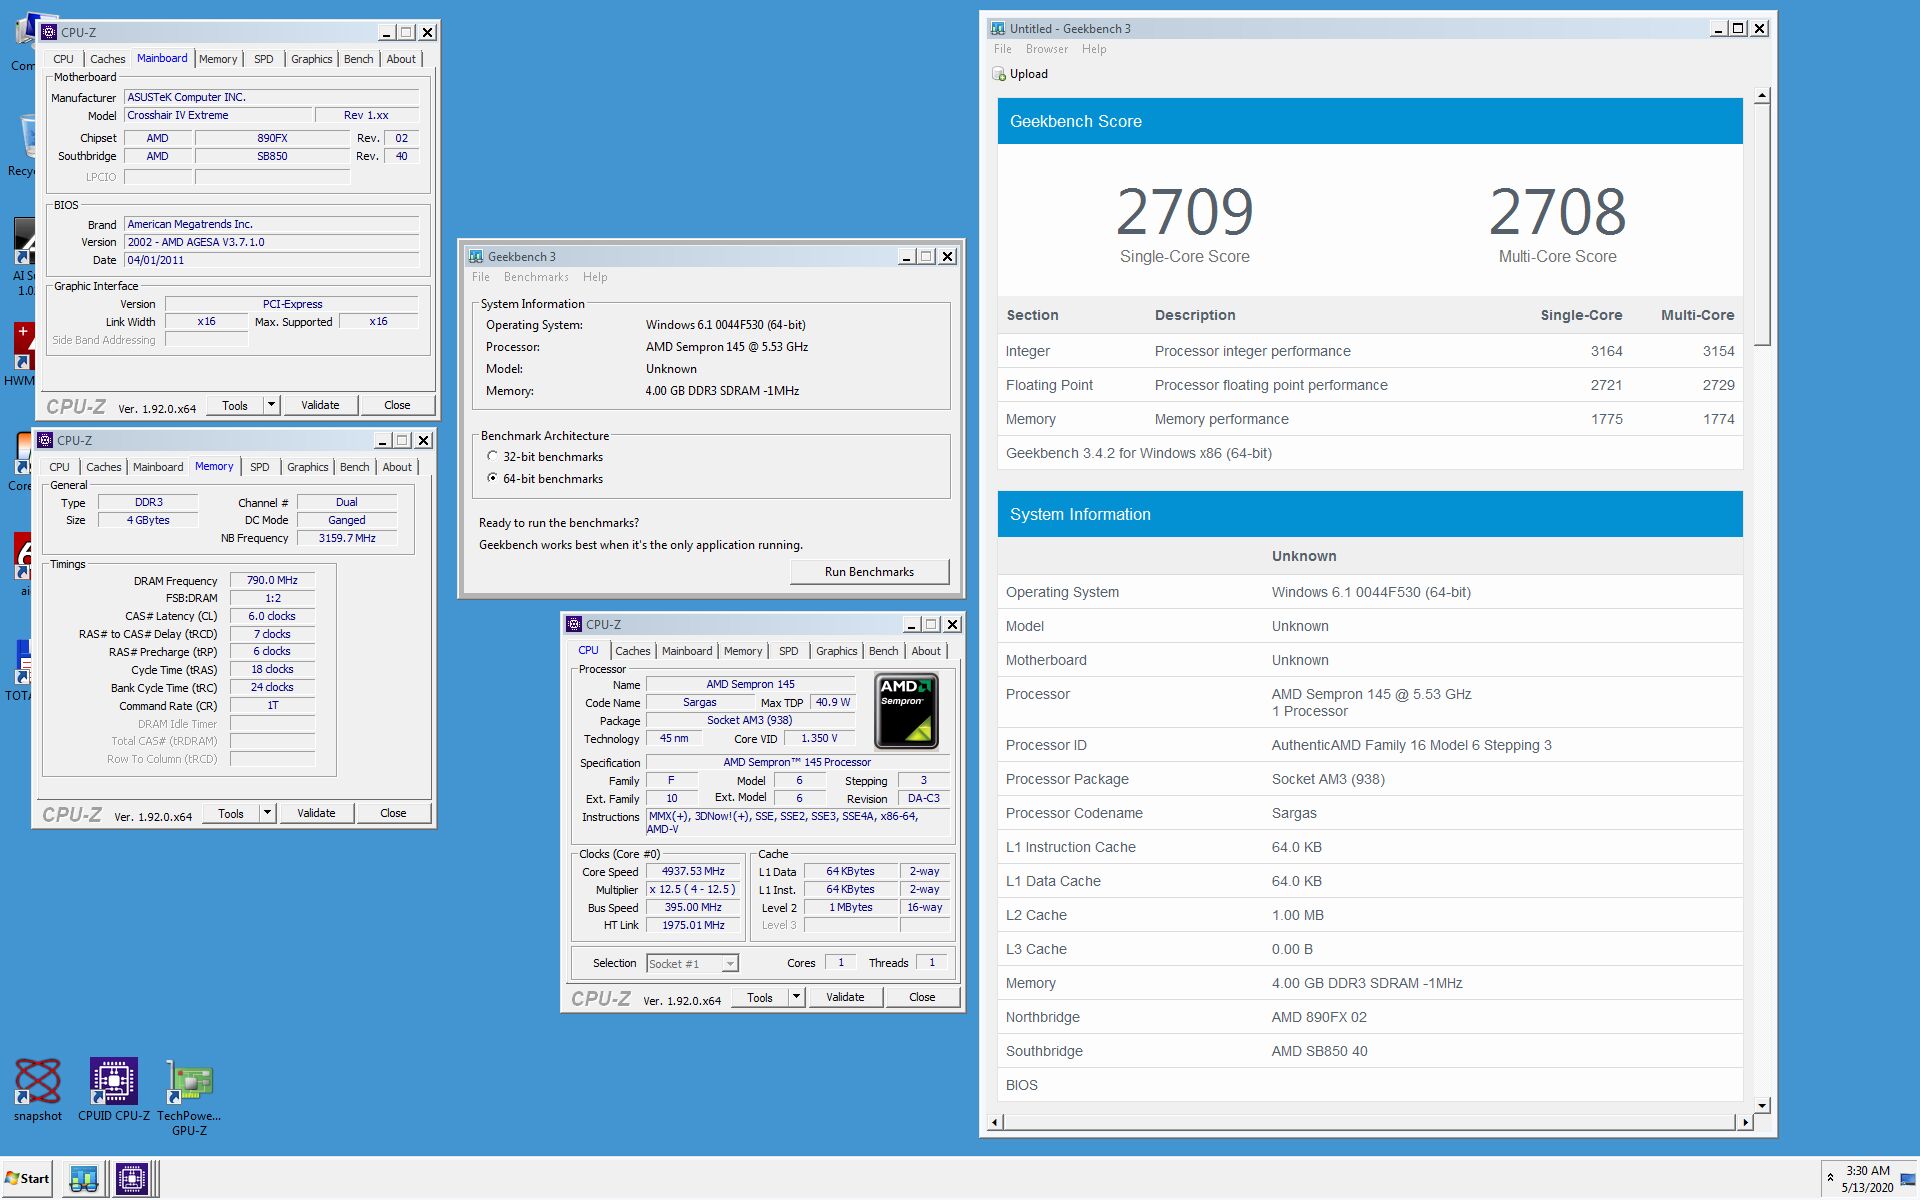1920x1200 pixels.
Task: Click Tools button in CPU tab window
Action: point(760,997)
